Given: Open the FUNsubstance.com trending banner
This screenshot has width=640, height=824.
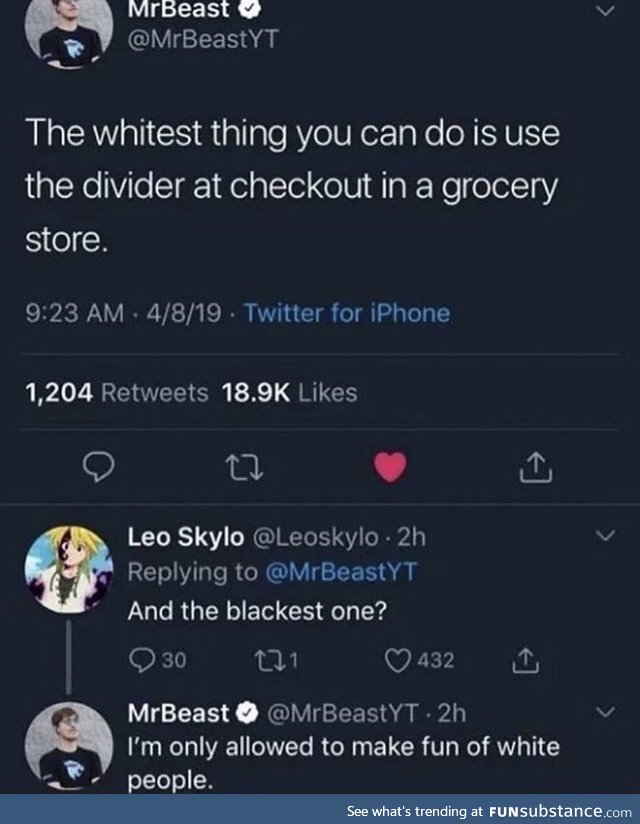Looking at the screenshot, I should (489, 811).
